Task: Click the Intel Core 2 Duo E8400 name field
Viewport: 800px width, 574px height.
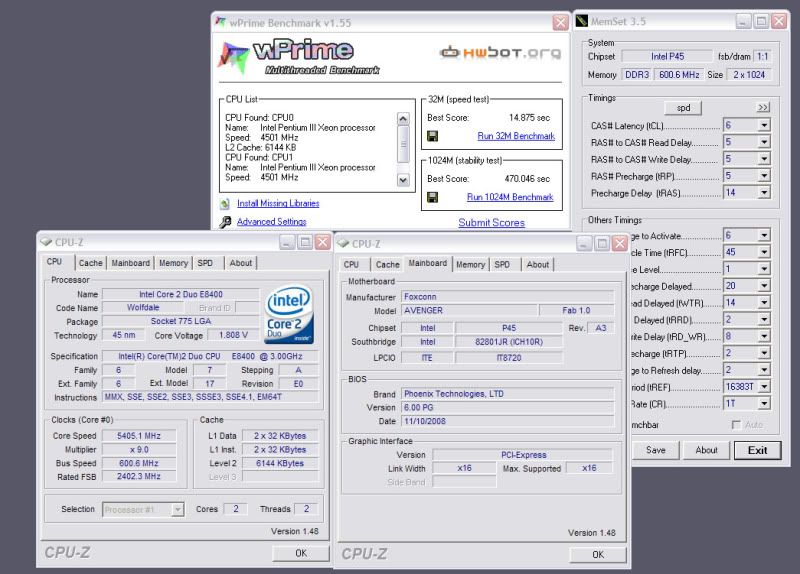Action: pos(181,294)
